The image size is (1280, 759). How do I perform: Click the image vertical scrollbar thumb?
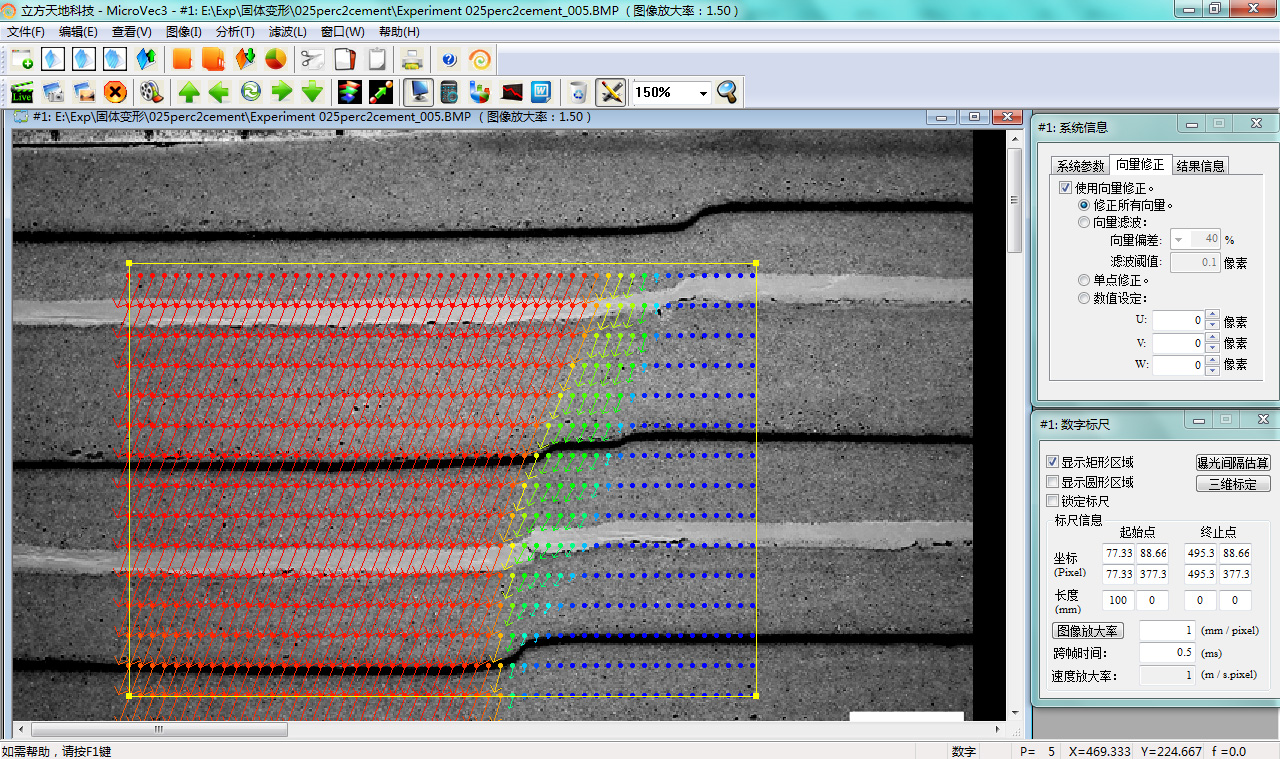[1014, 201]
